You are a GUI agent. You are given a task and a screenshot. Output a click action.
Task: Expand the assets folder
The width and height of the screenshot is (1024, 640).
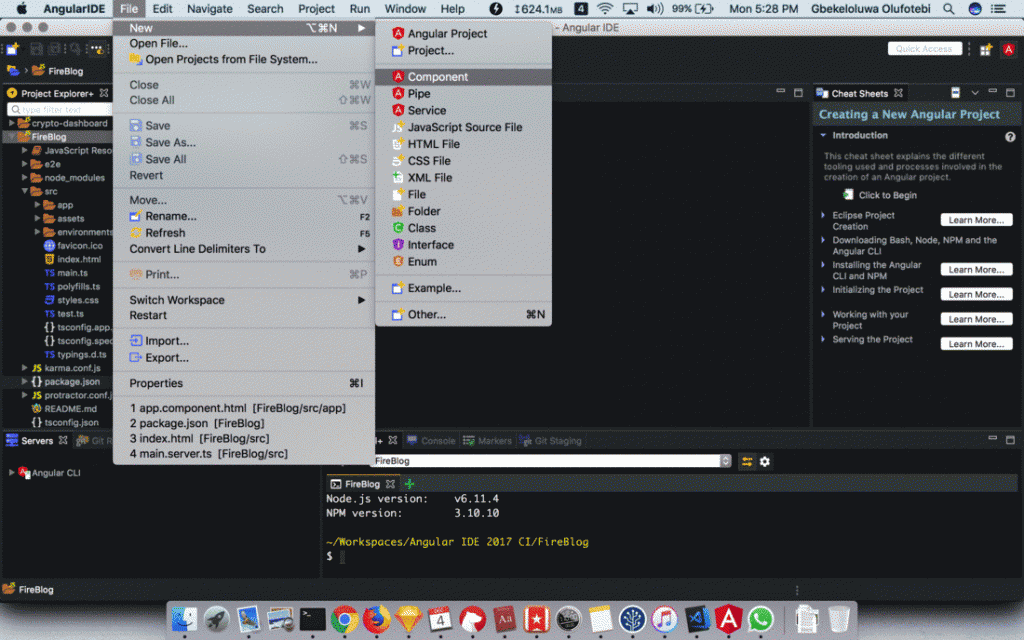click(x=37, y=219)
